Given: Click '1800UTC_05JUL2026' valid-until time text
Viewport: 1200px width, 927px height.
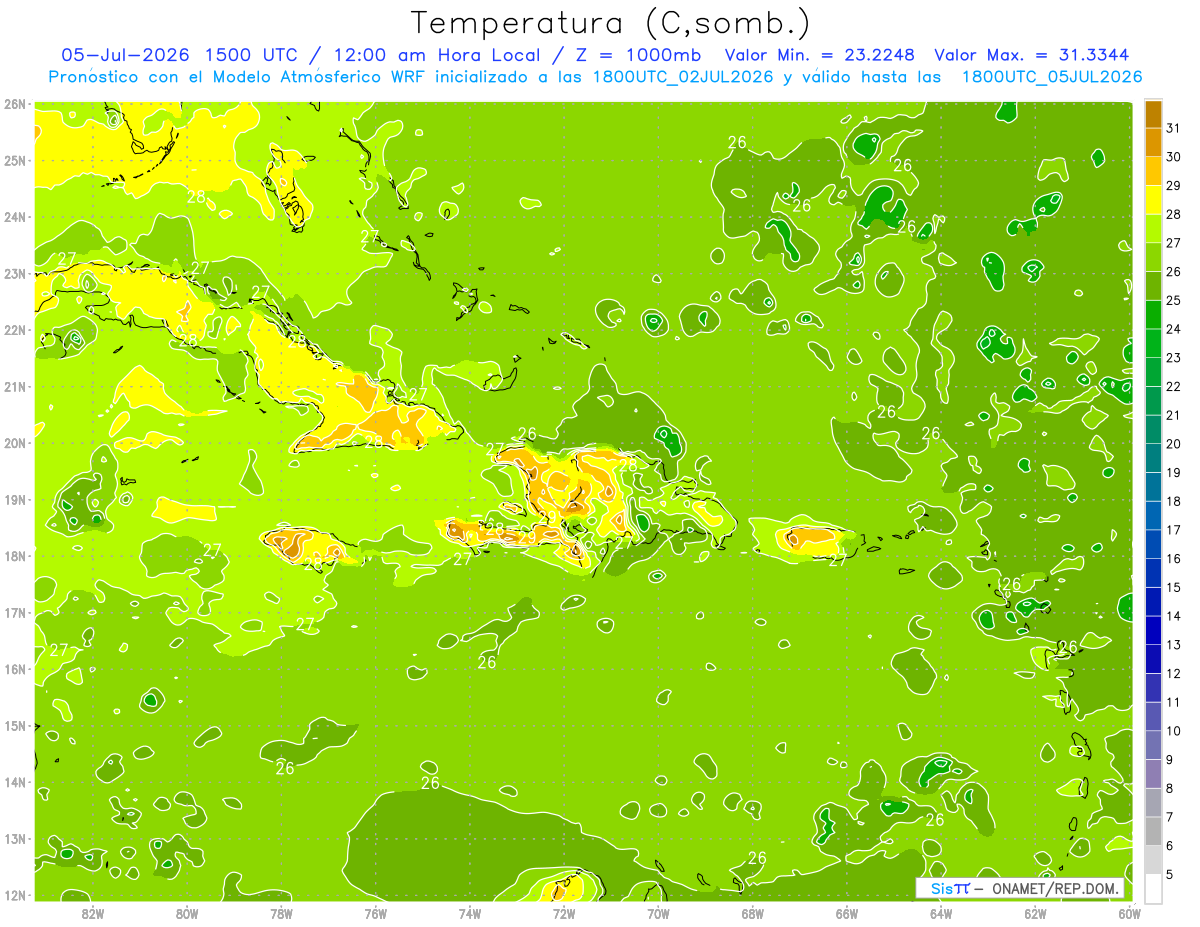Looking at the screenshot, I should tap(1052, 77).
